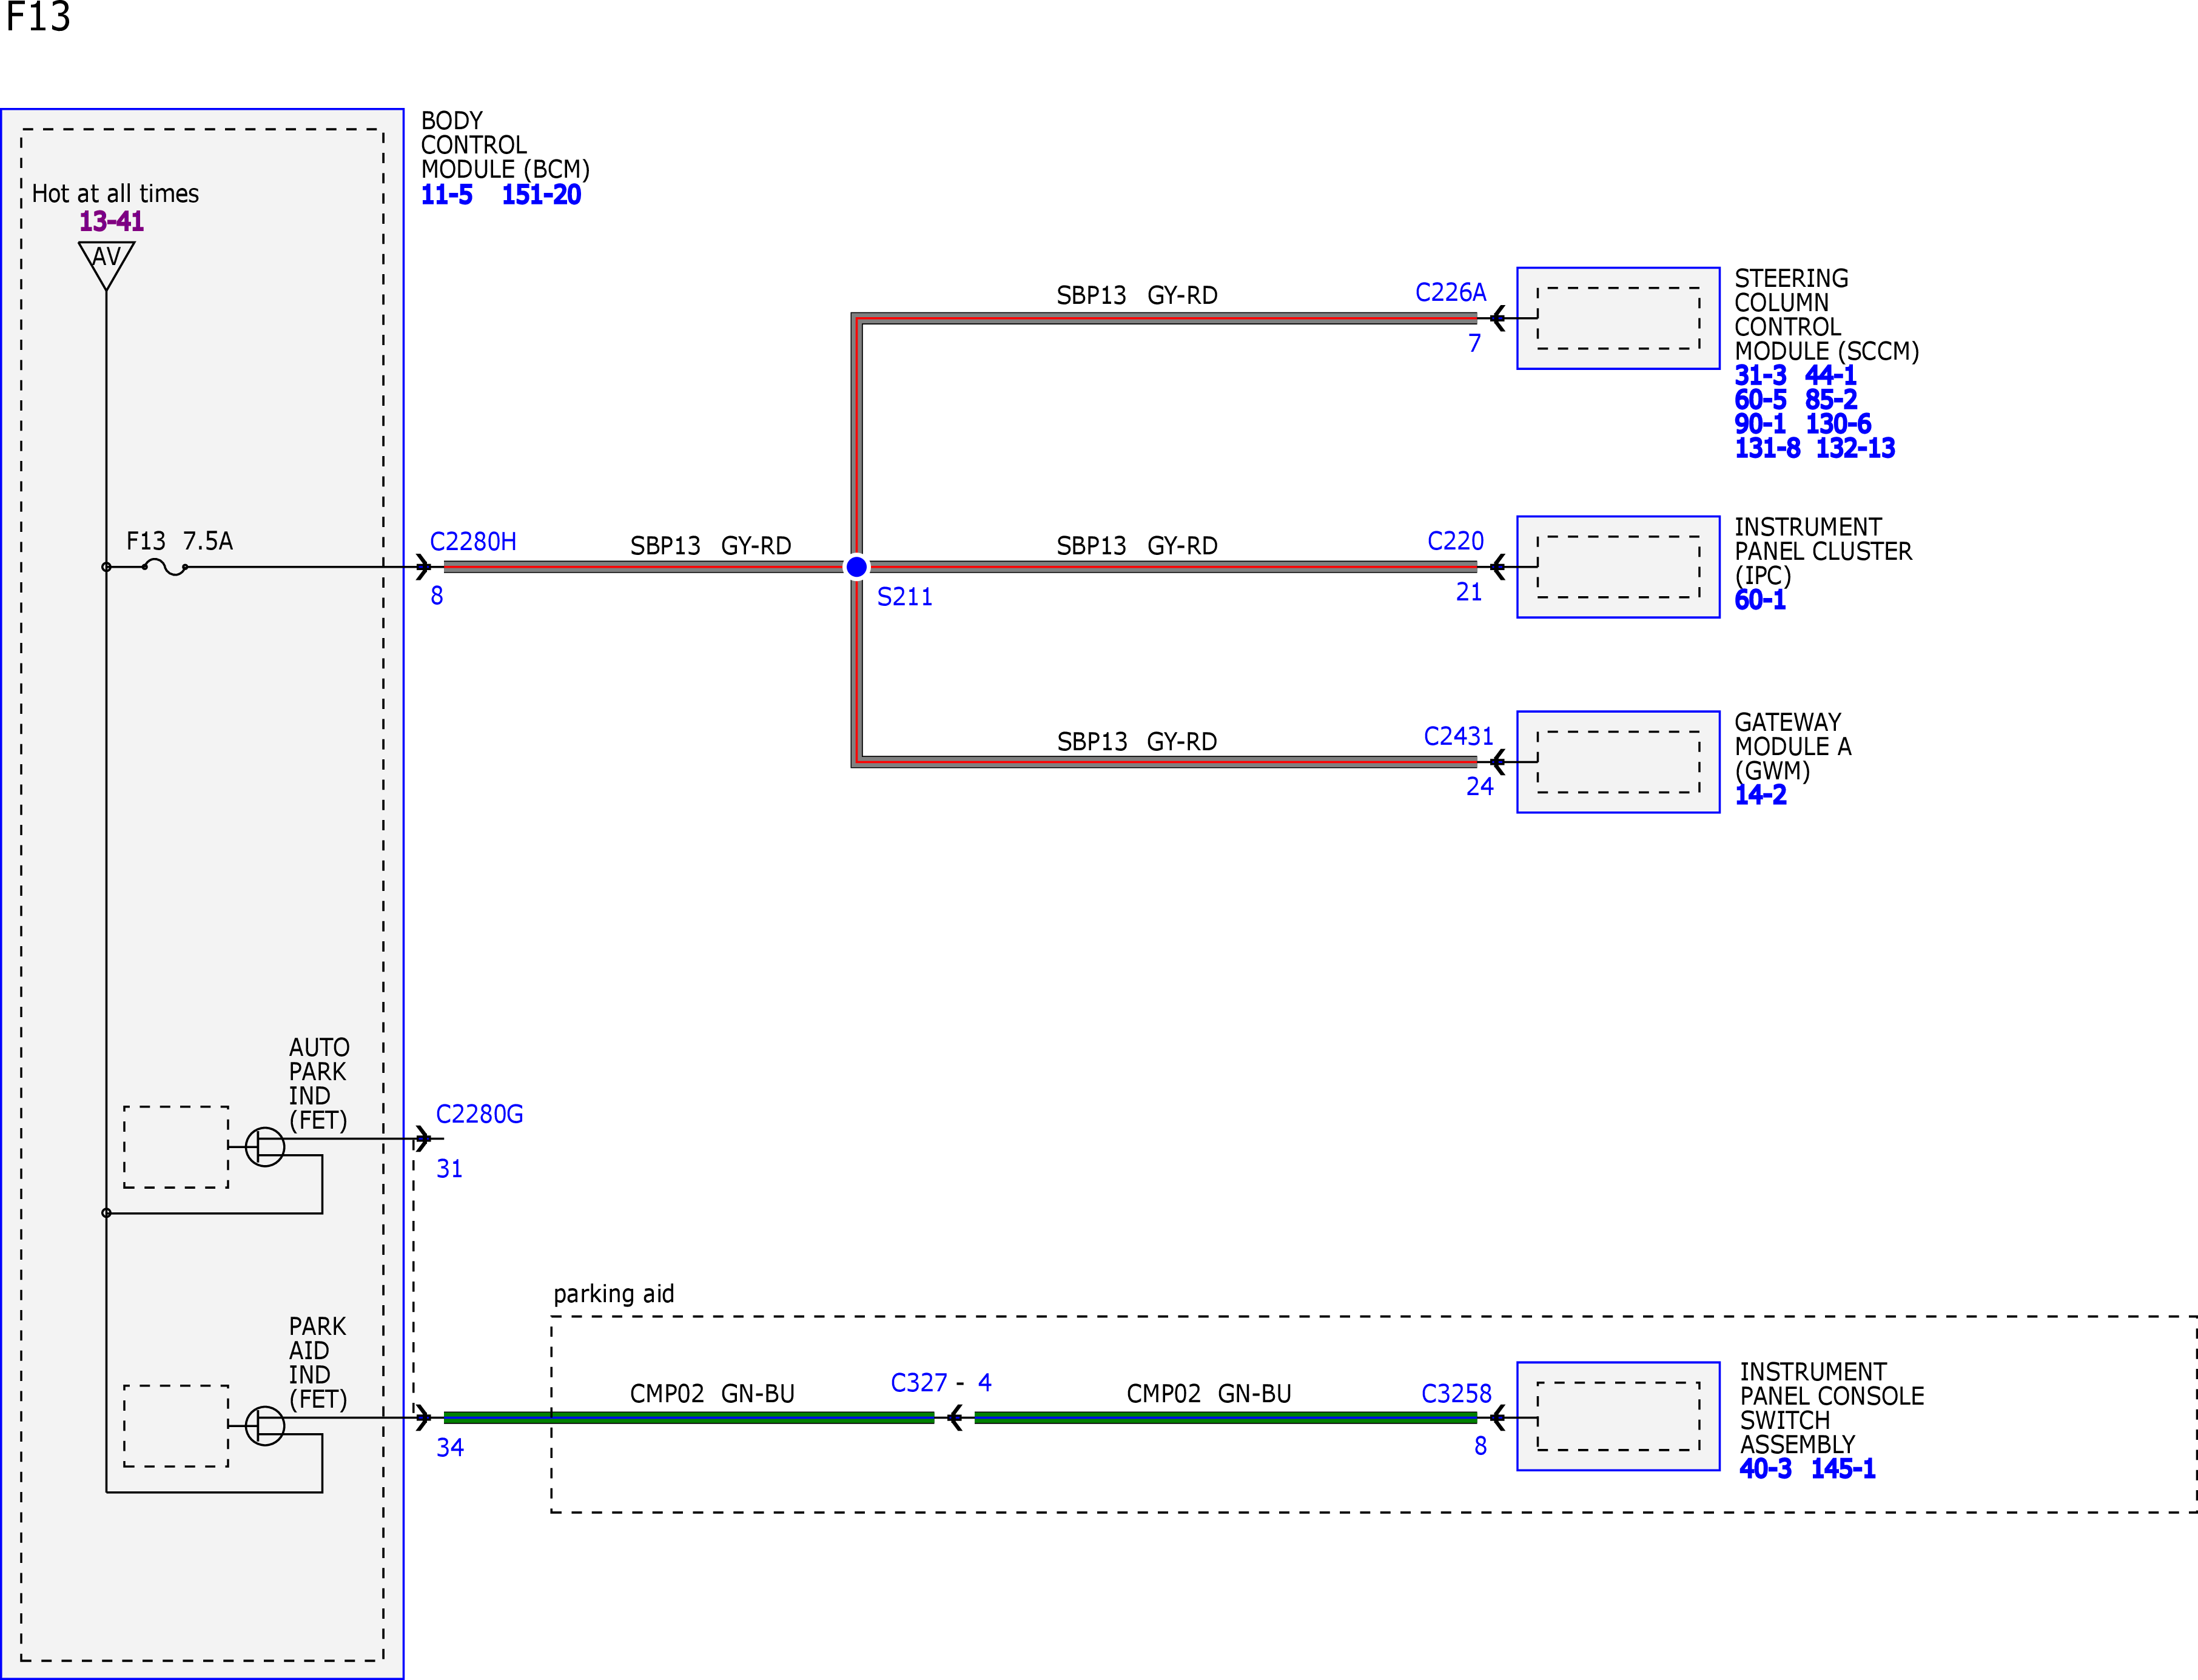Click the S211 splice junction dot
The image size is (2198, 1680).
point(857,567)
